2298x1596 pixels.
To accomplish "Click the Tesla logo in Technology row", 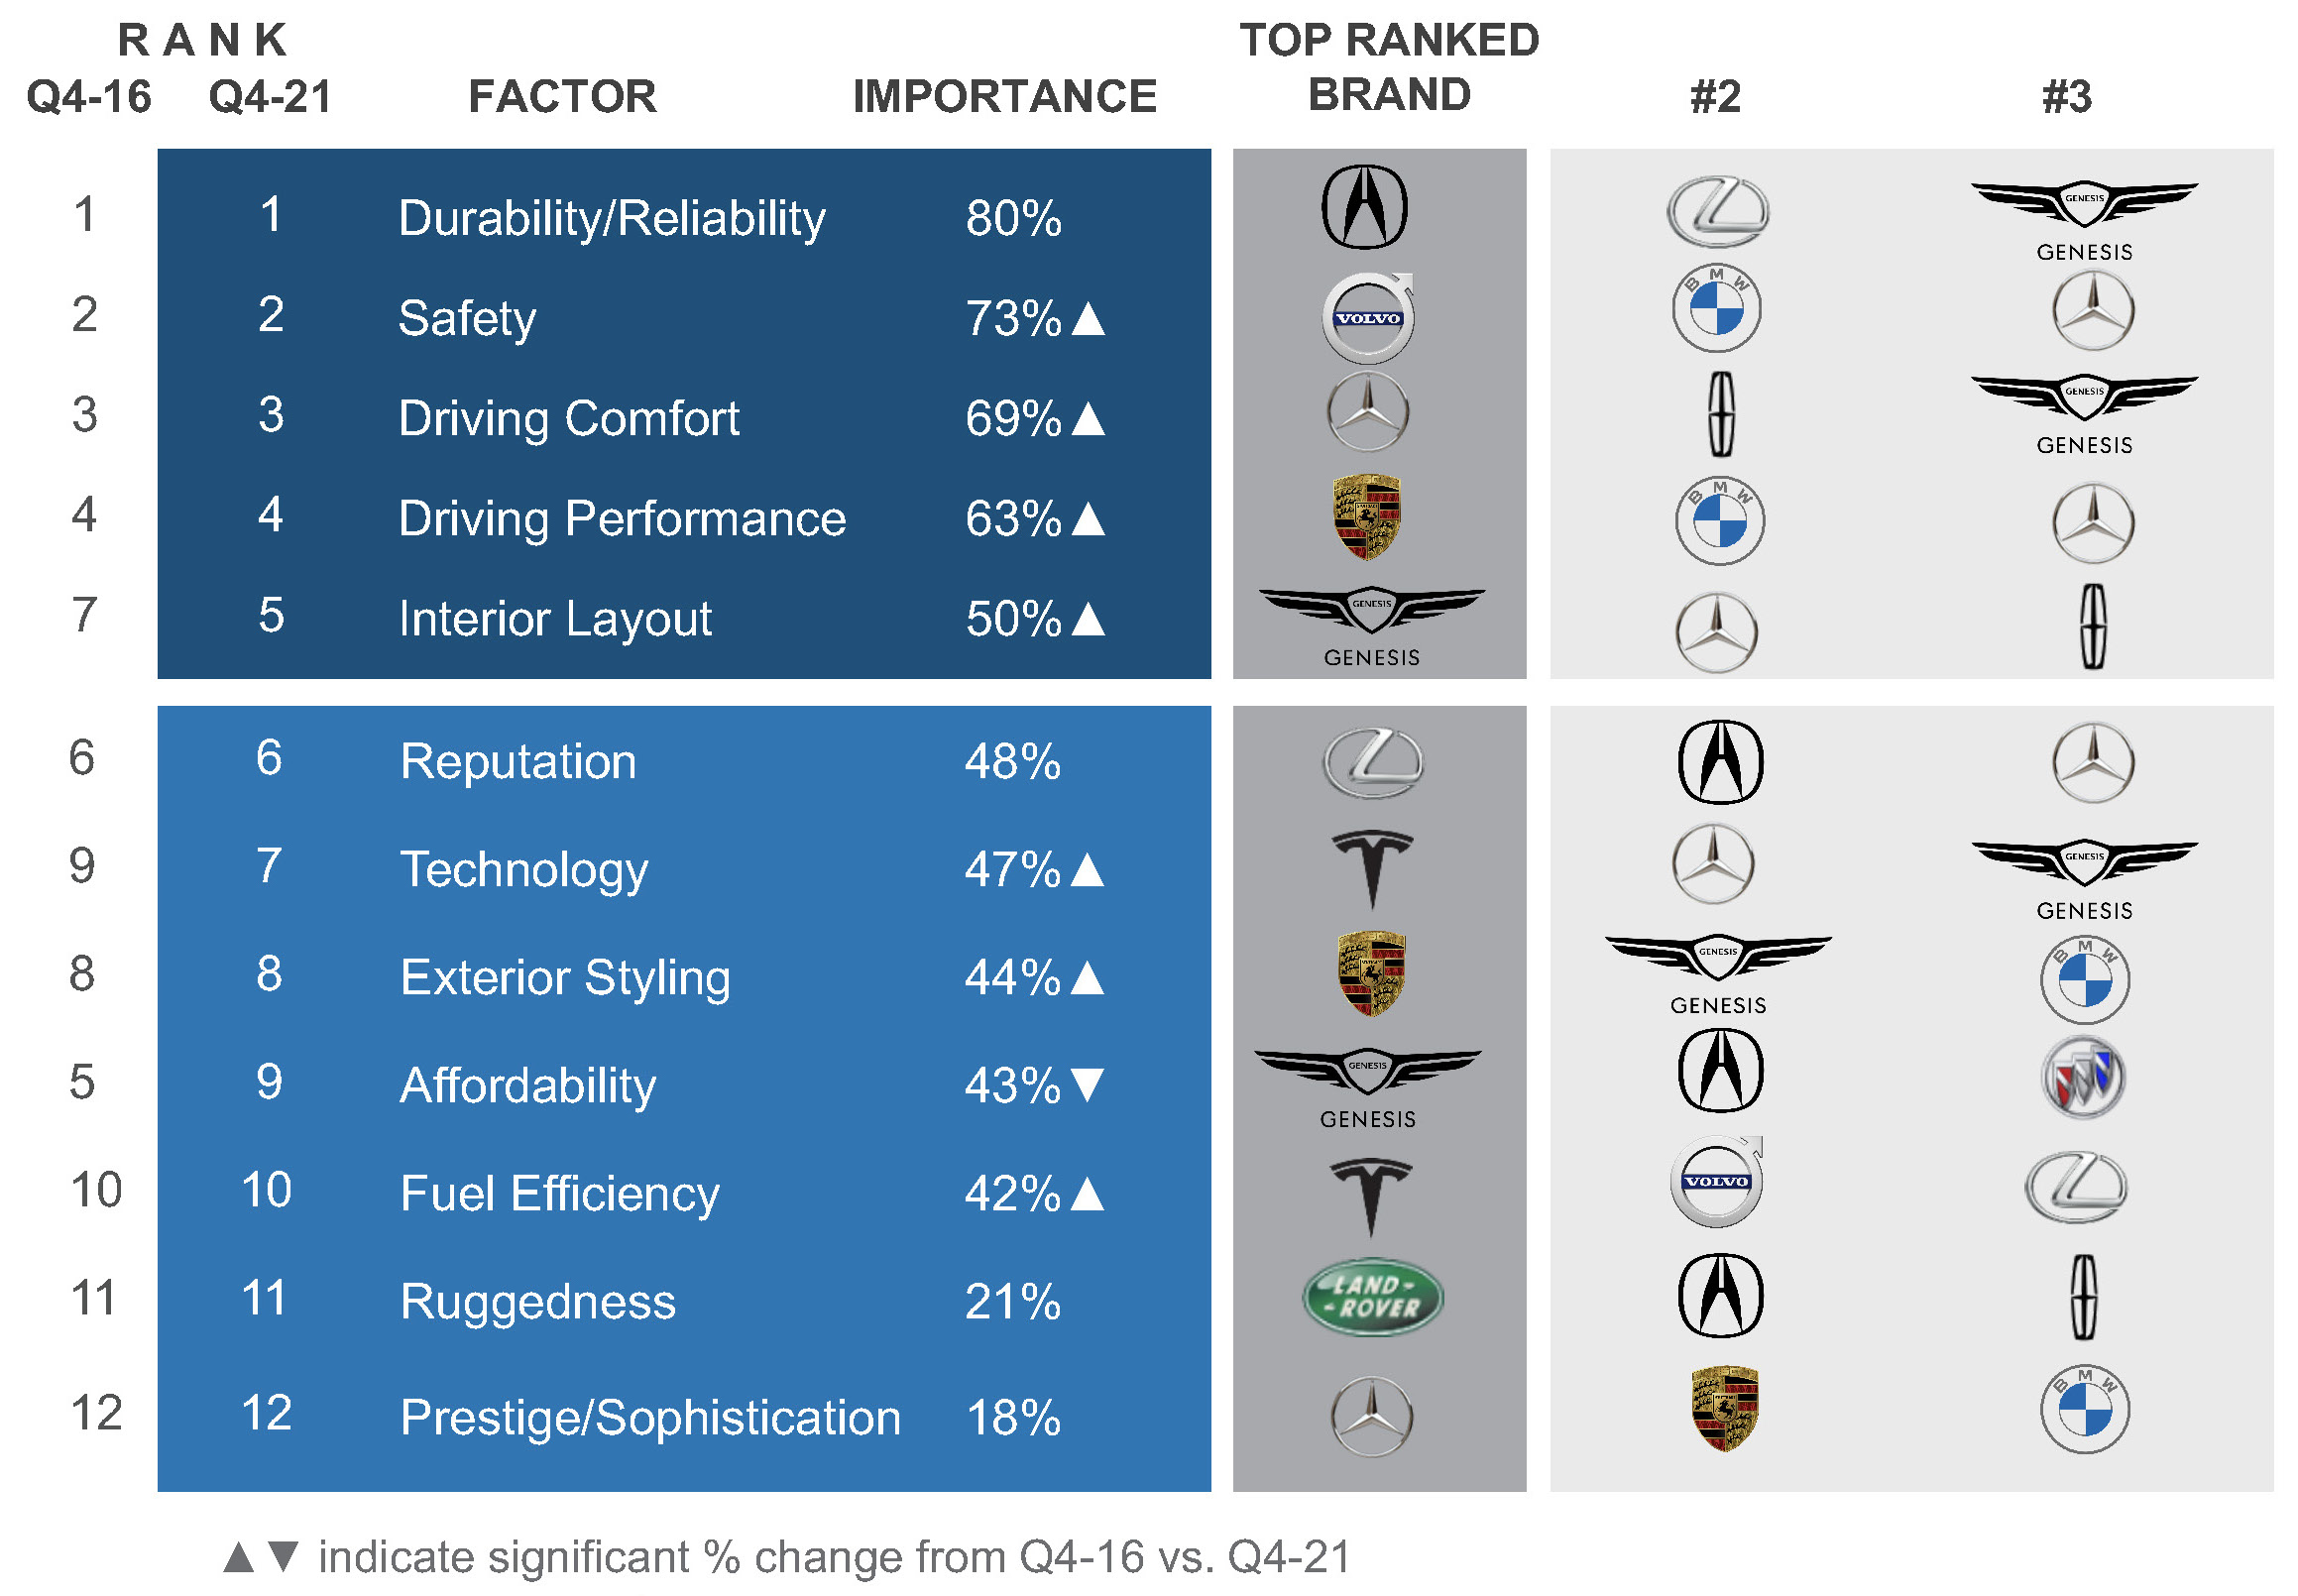I will pos(1371,868).
